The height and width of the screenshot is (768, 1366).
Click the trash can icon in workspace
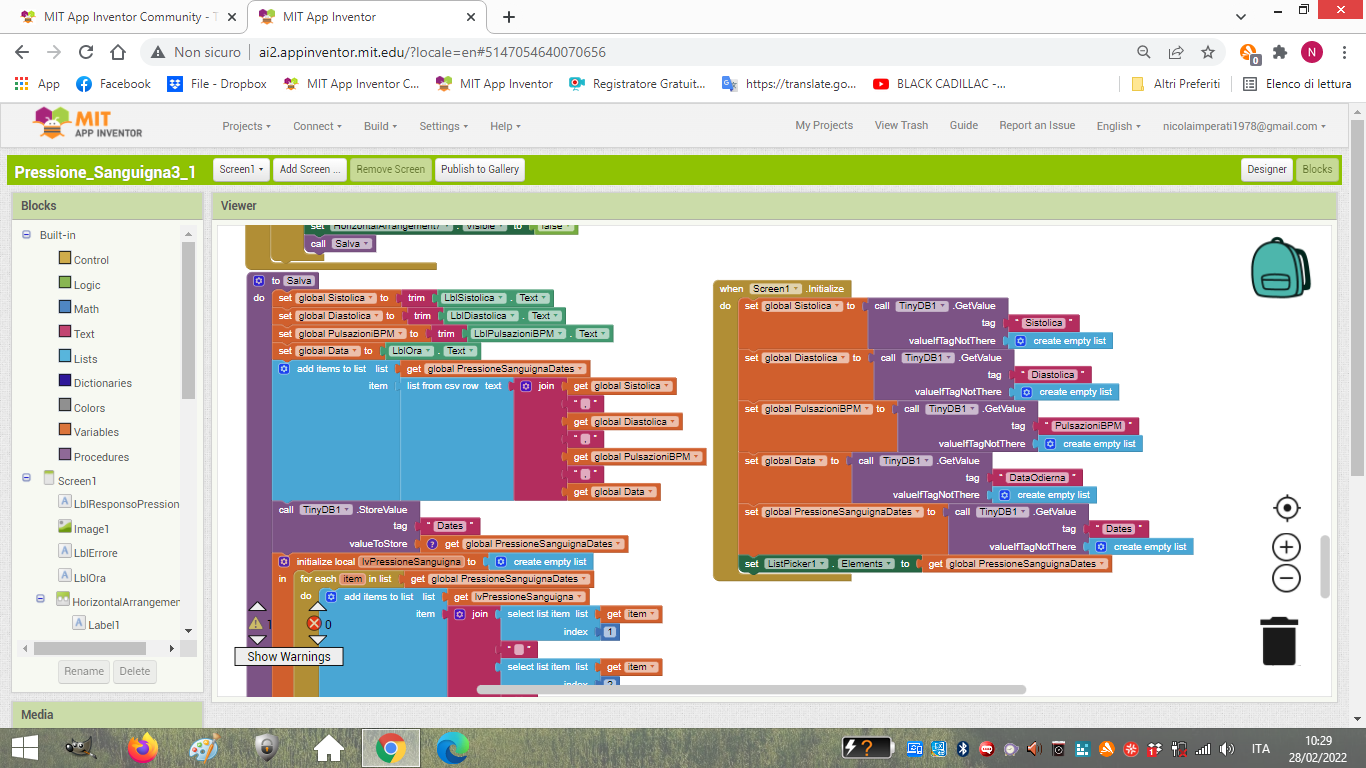[1279, 640]
